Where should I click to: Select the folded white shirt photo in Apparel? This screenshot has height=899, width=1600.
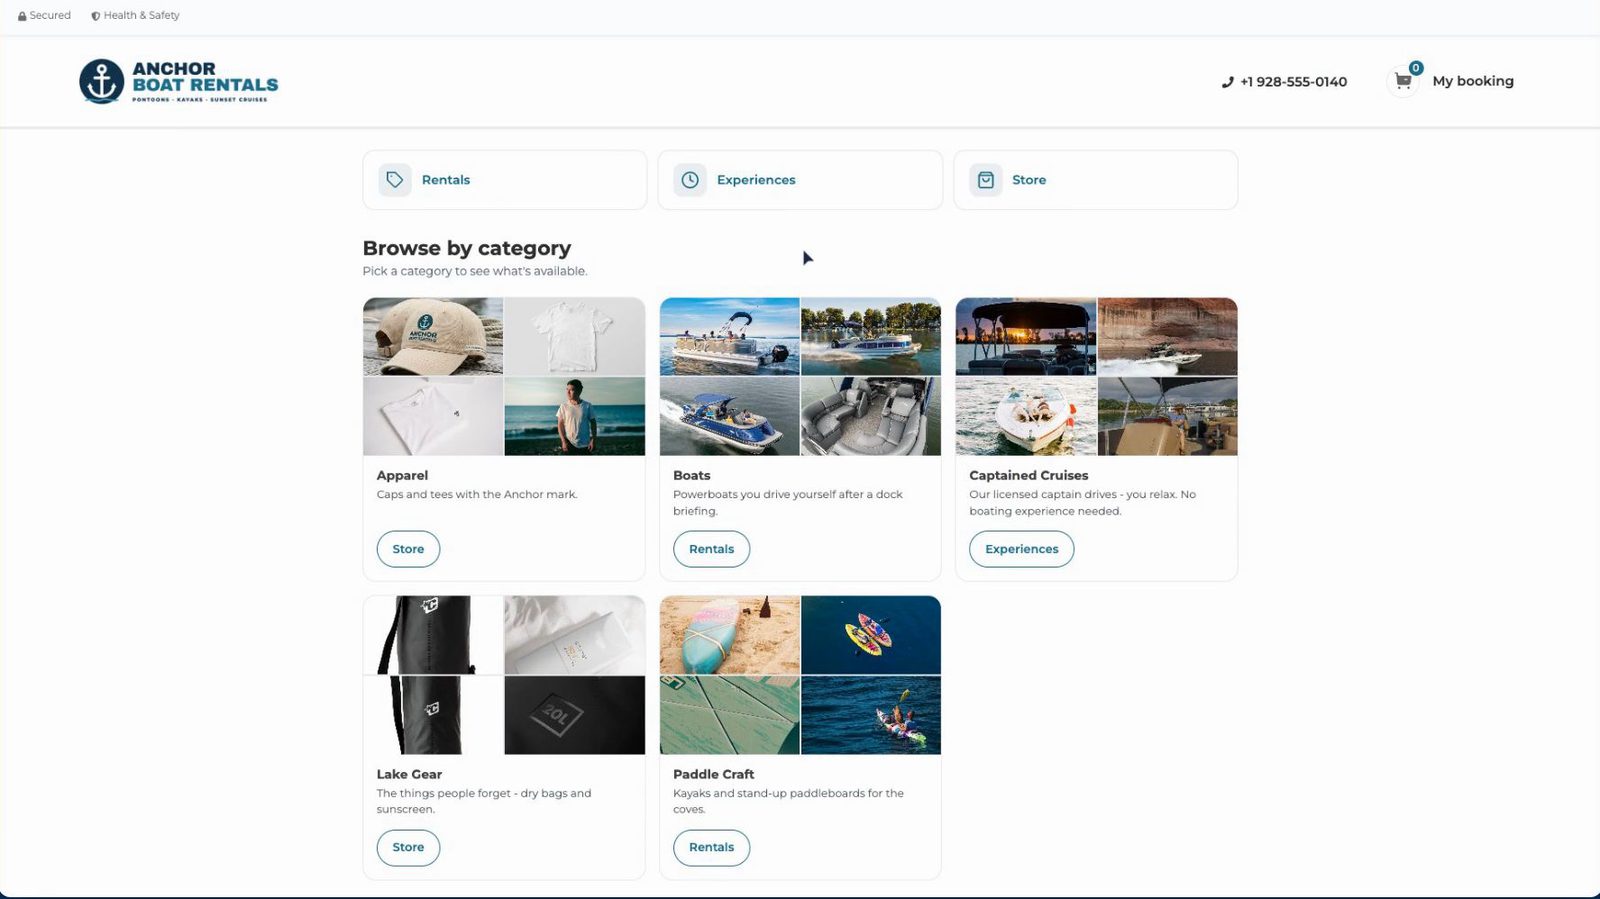click(433, 416)
